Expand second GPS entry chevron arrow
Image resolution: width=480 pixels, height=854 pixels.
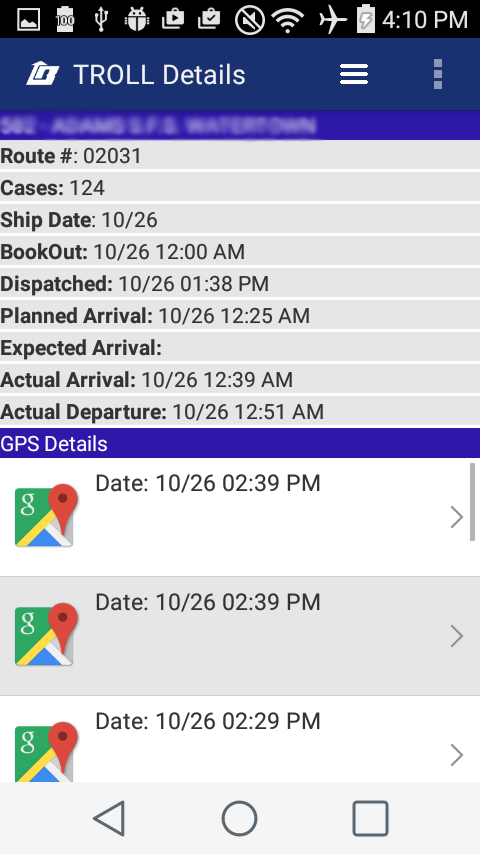[x=457, y=636]
